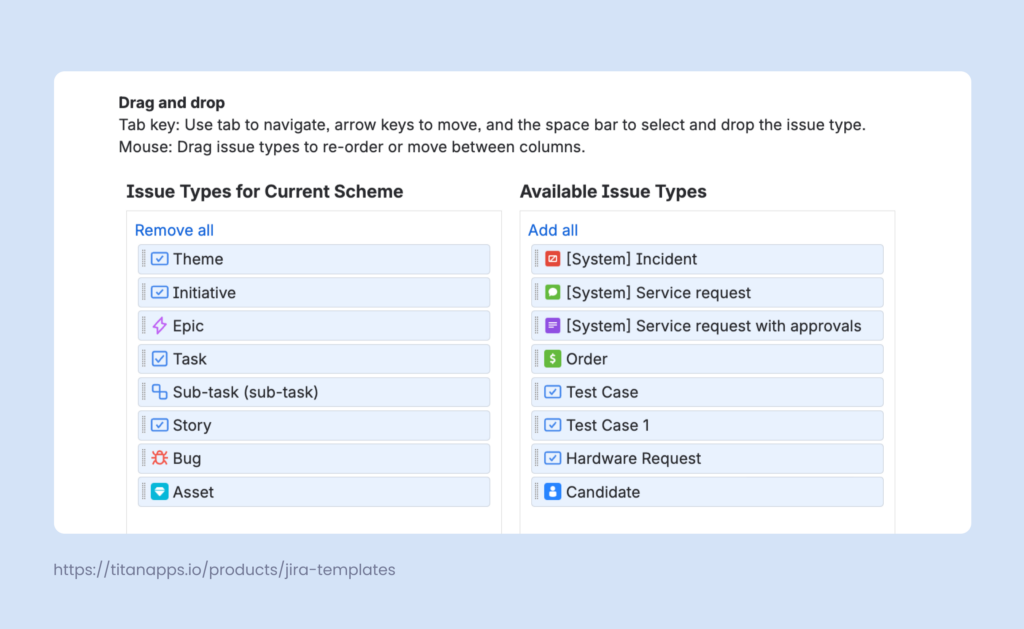Select the Task issue type row

[x=313, y=358]
